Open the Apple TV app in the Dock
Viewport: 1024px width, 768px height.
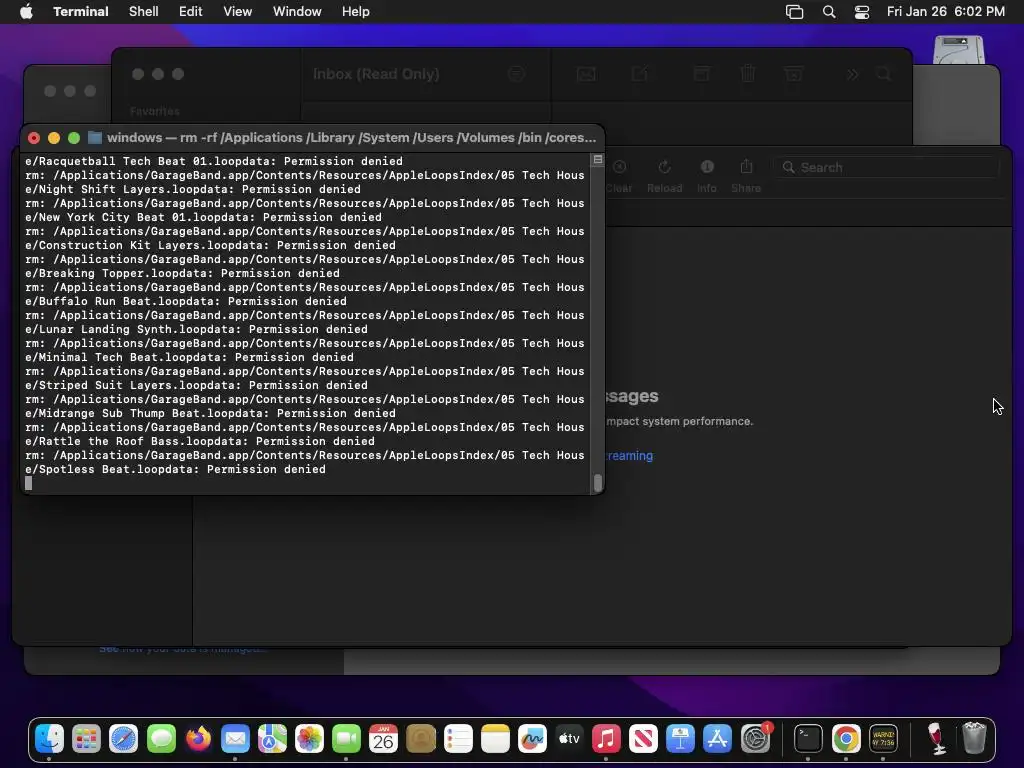[569, 739]
